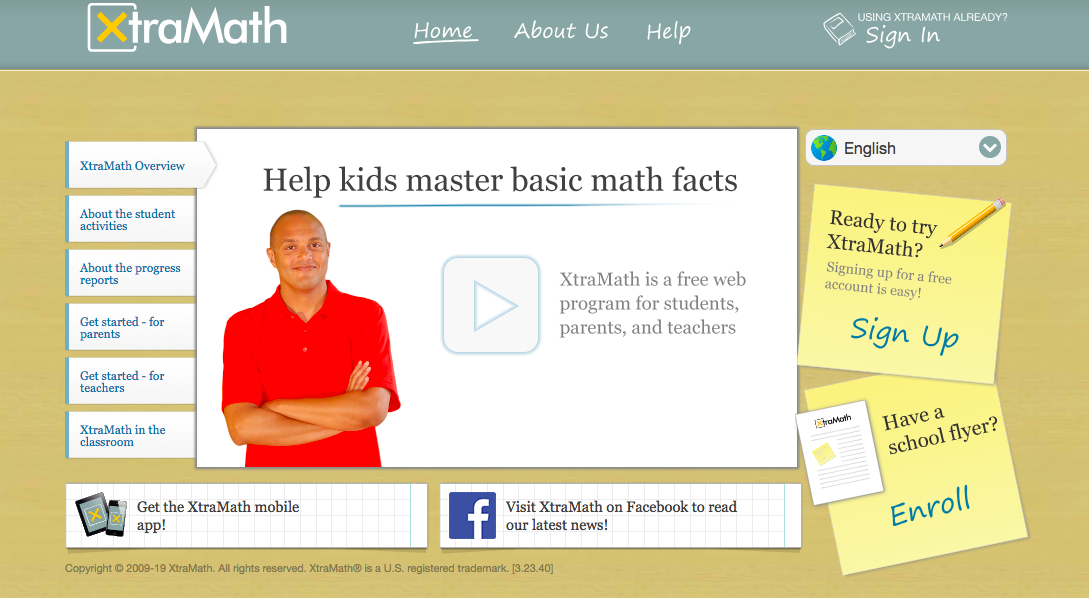Play the overview video

point(491,305)
